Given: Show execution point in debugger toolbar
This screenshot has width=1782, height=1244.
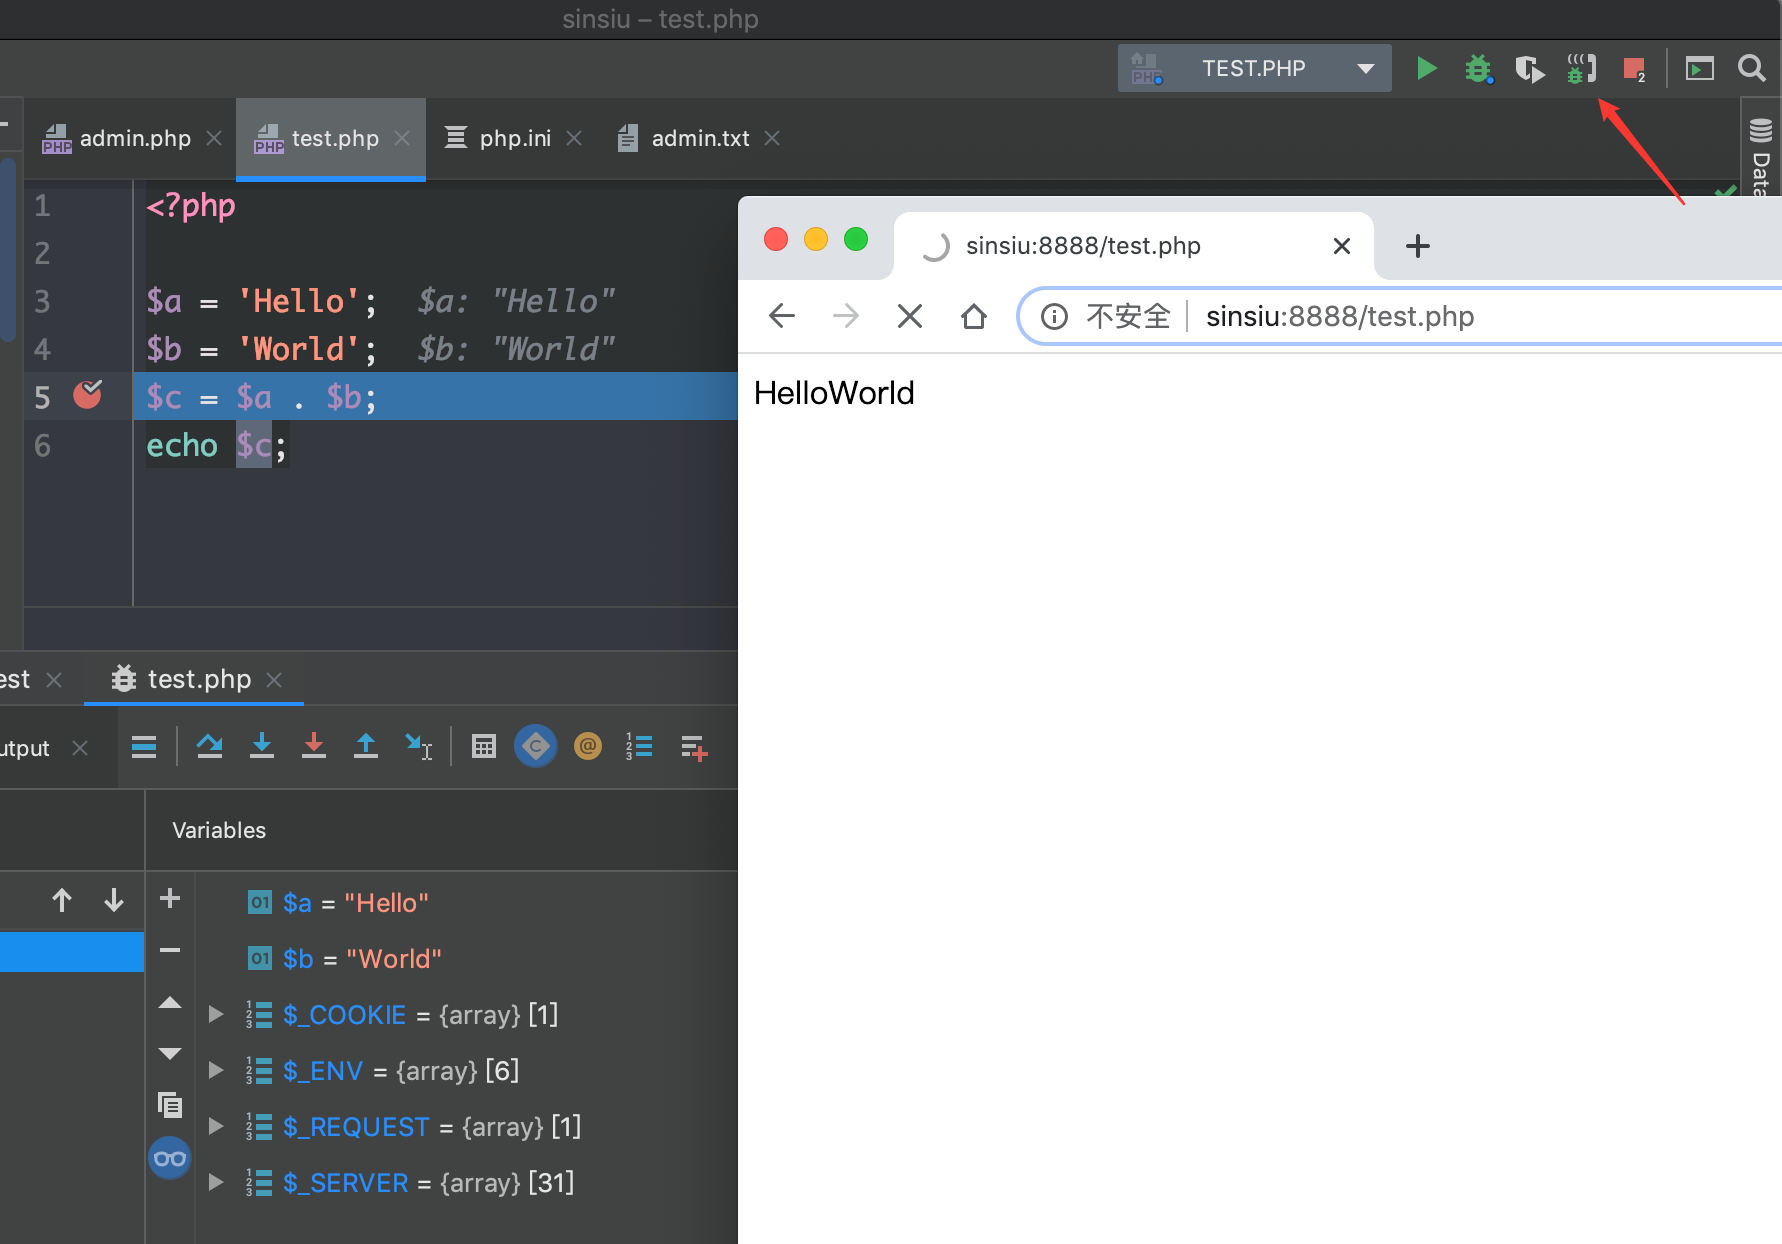Looking at the screenshot, I should pyautogui.click(x=144, y=747).
